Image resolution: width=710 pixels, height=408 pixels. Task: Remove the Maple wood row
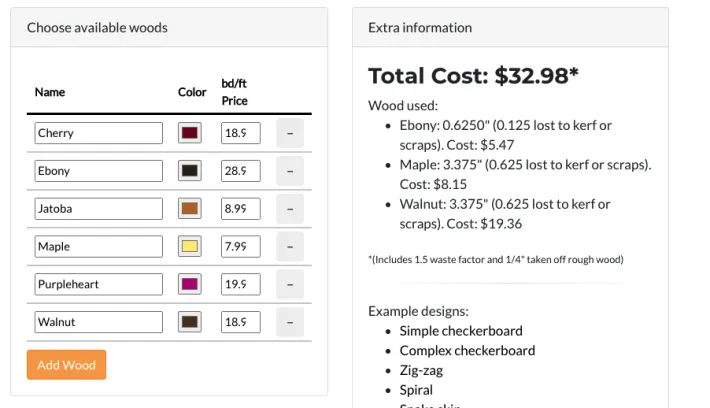click(x=290, y=247)
